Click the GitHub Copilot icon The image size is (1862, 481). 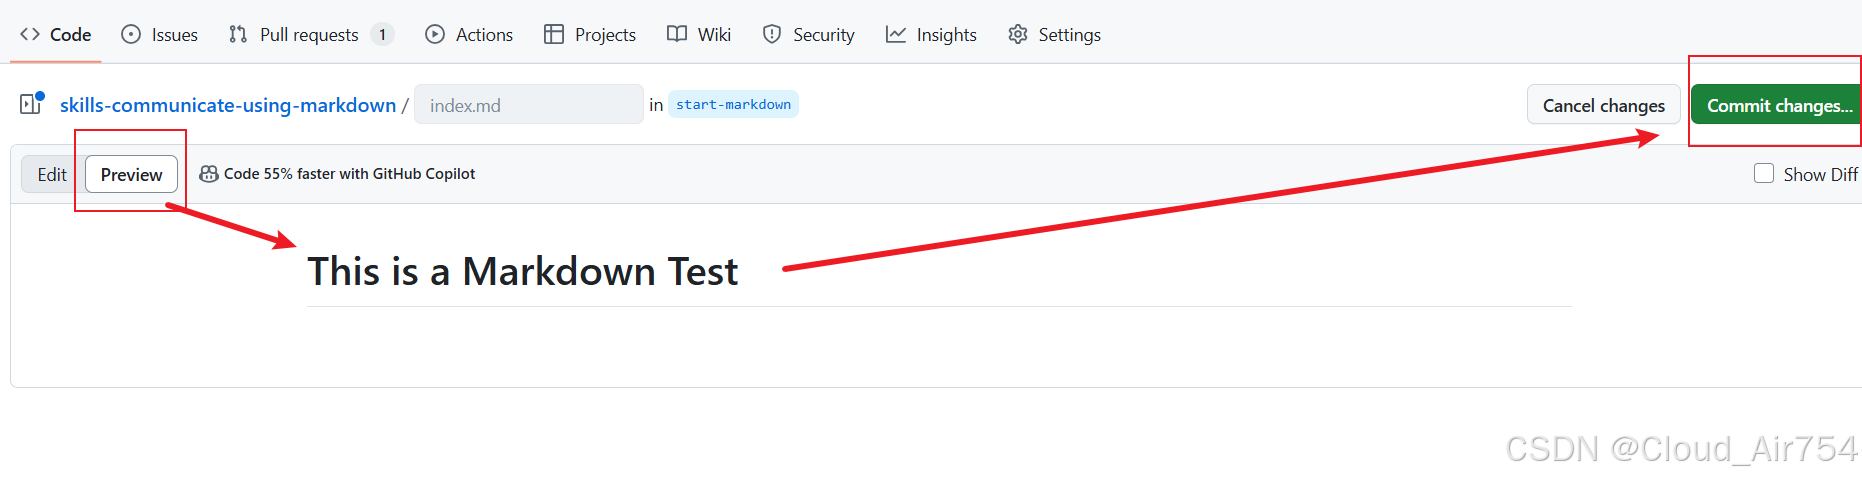coord(209,174)
